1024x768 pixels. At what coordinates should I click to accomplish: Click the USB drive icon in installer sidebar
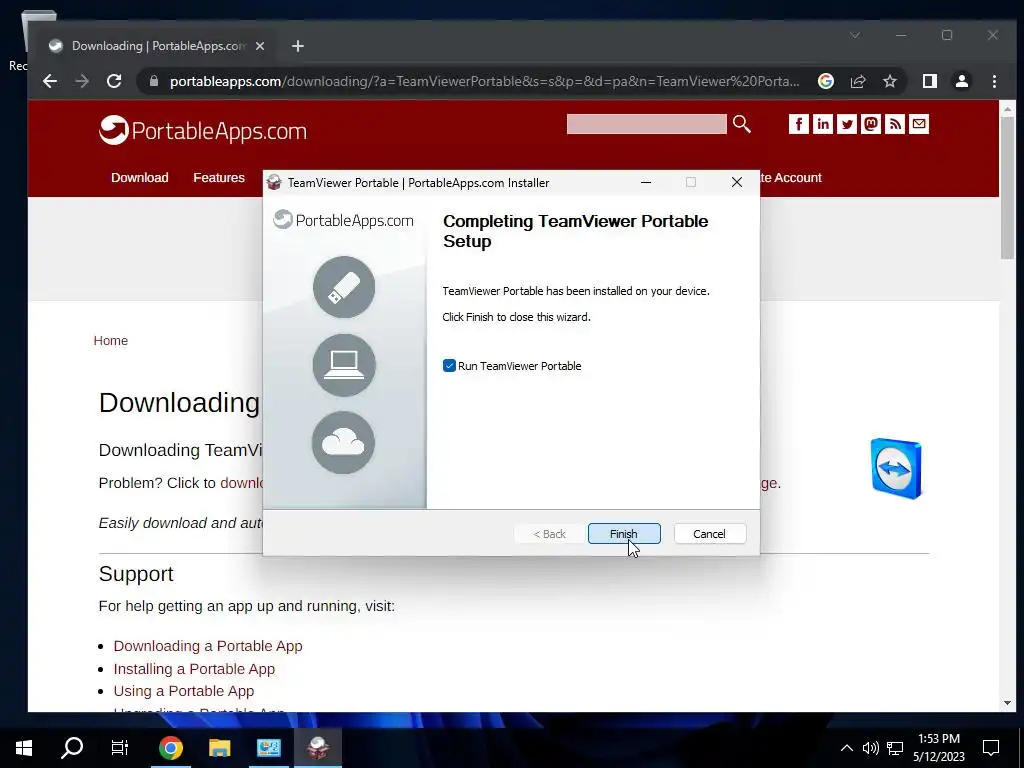pos(344,287)
